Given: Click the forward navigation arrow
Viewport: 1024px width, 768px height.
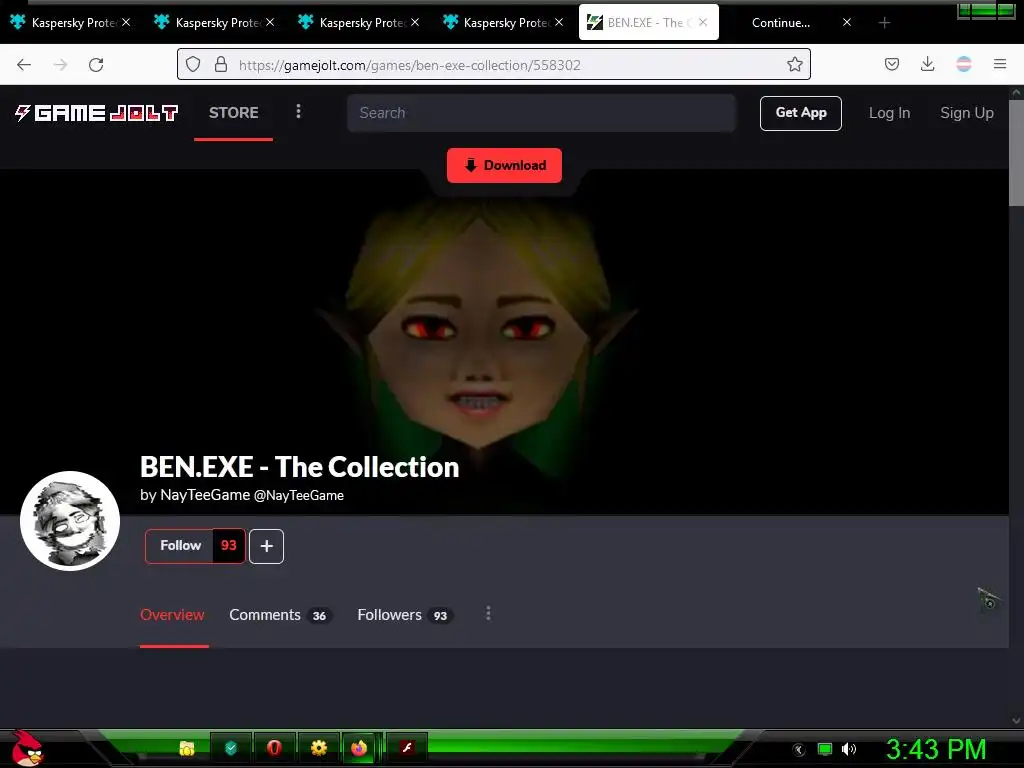Looking at the screenshot, I should click(x=60, y=65).
